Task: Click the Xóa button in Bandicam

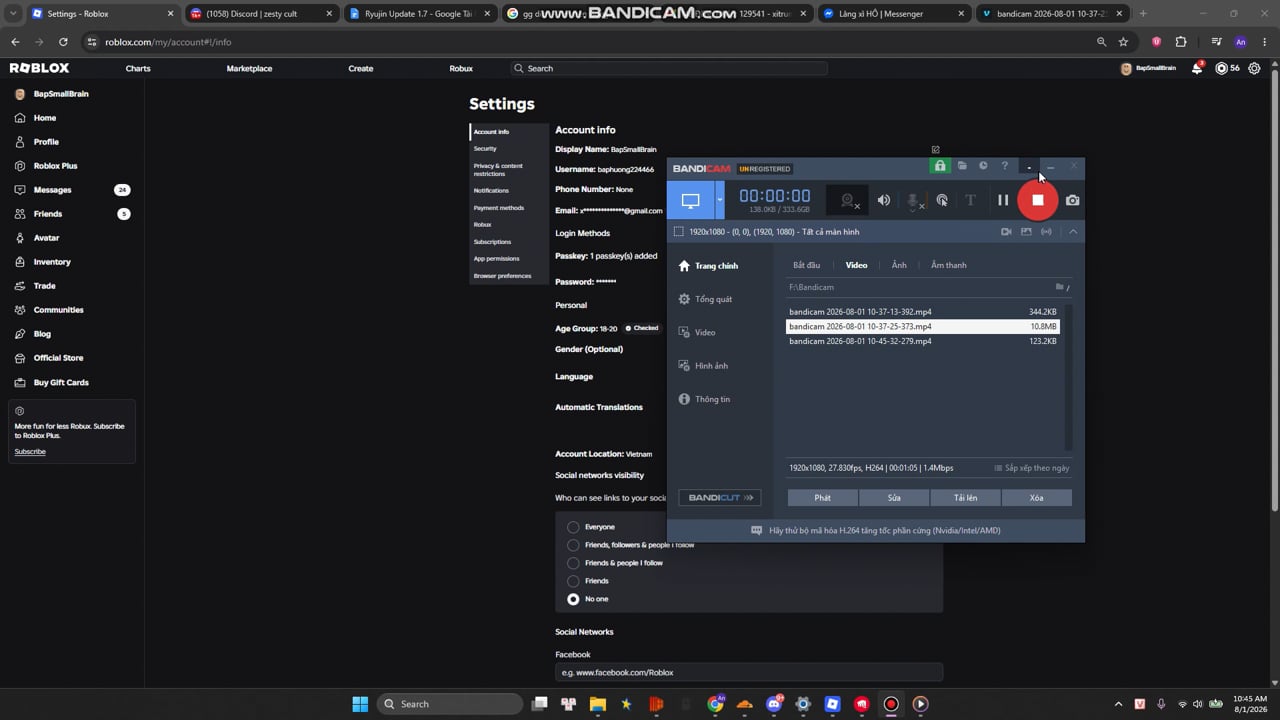Action: (1037, 497)
